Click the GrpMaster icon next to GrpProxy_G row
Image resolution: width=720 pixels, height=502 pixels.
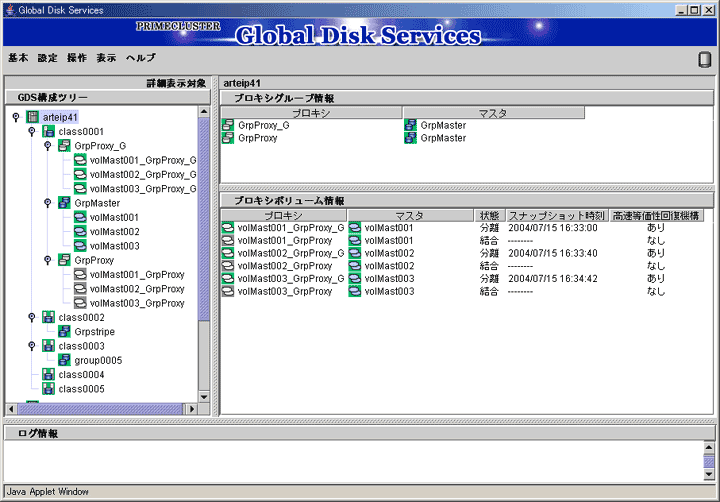click(410, 124)
